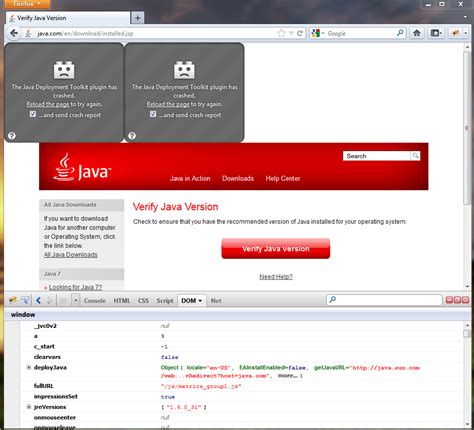Open the Google search engine selector
474x430 pixels.
(318, 33)
